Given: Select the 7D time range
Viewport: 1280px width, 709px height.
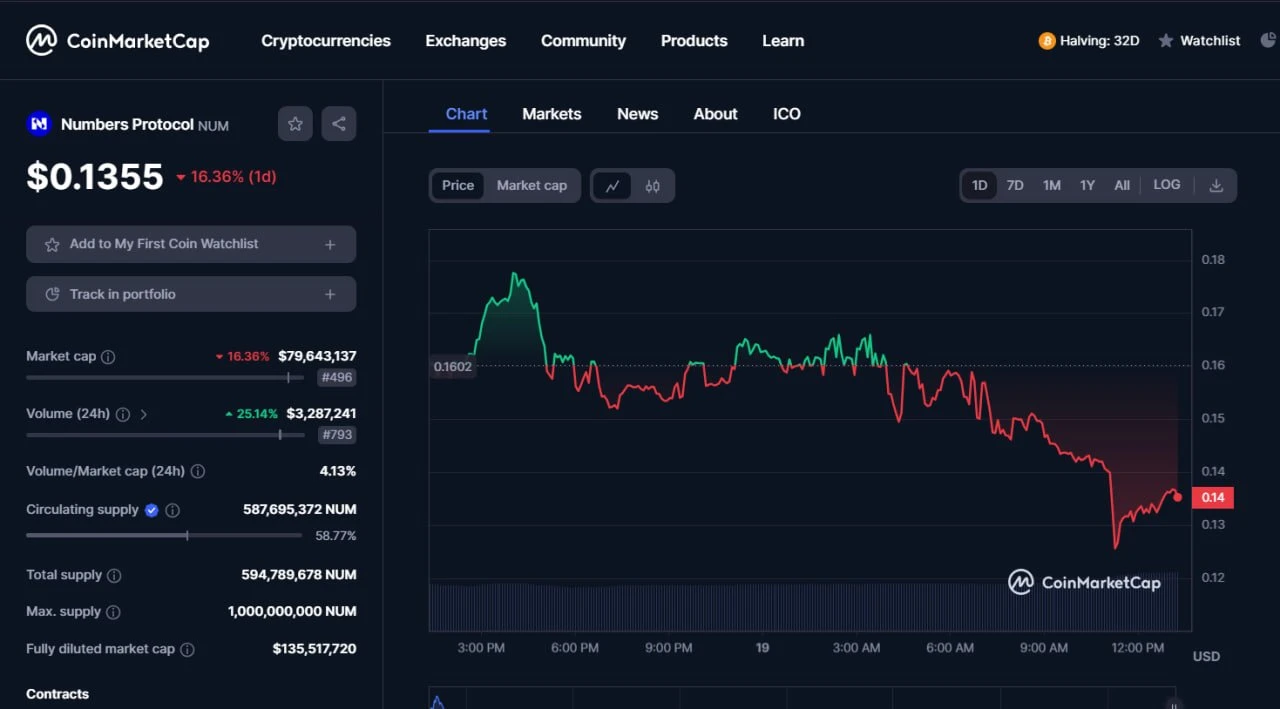Looking at the screenshot, I should (1015, 185).
